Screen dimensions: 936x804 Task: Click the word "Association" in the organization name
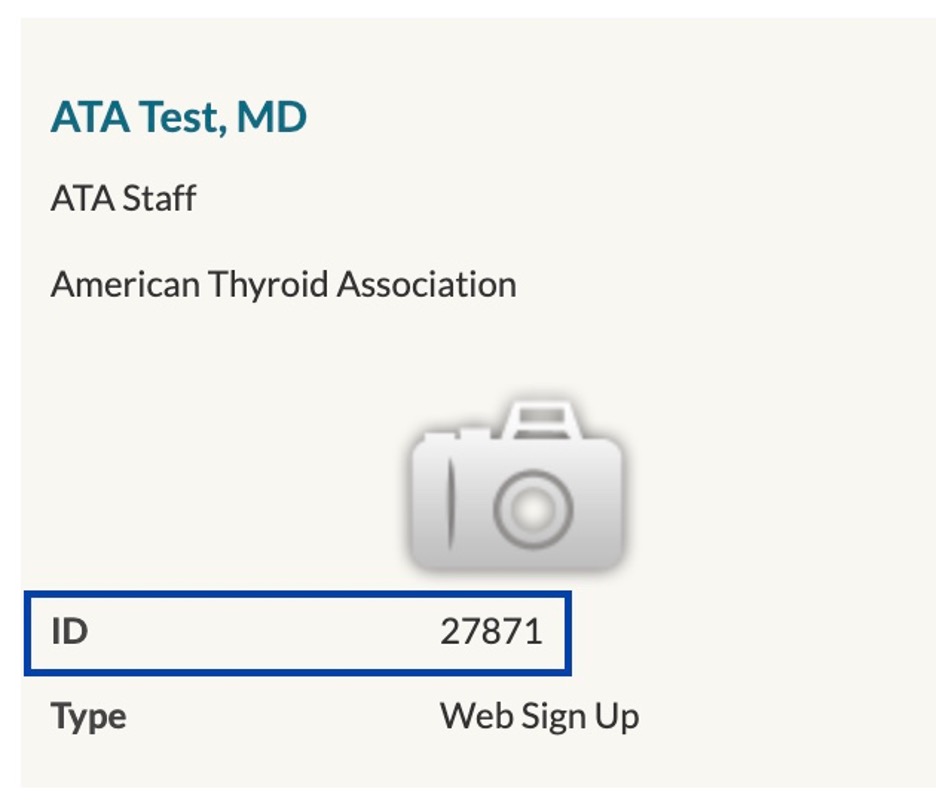[426, 285]
